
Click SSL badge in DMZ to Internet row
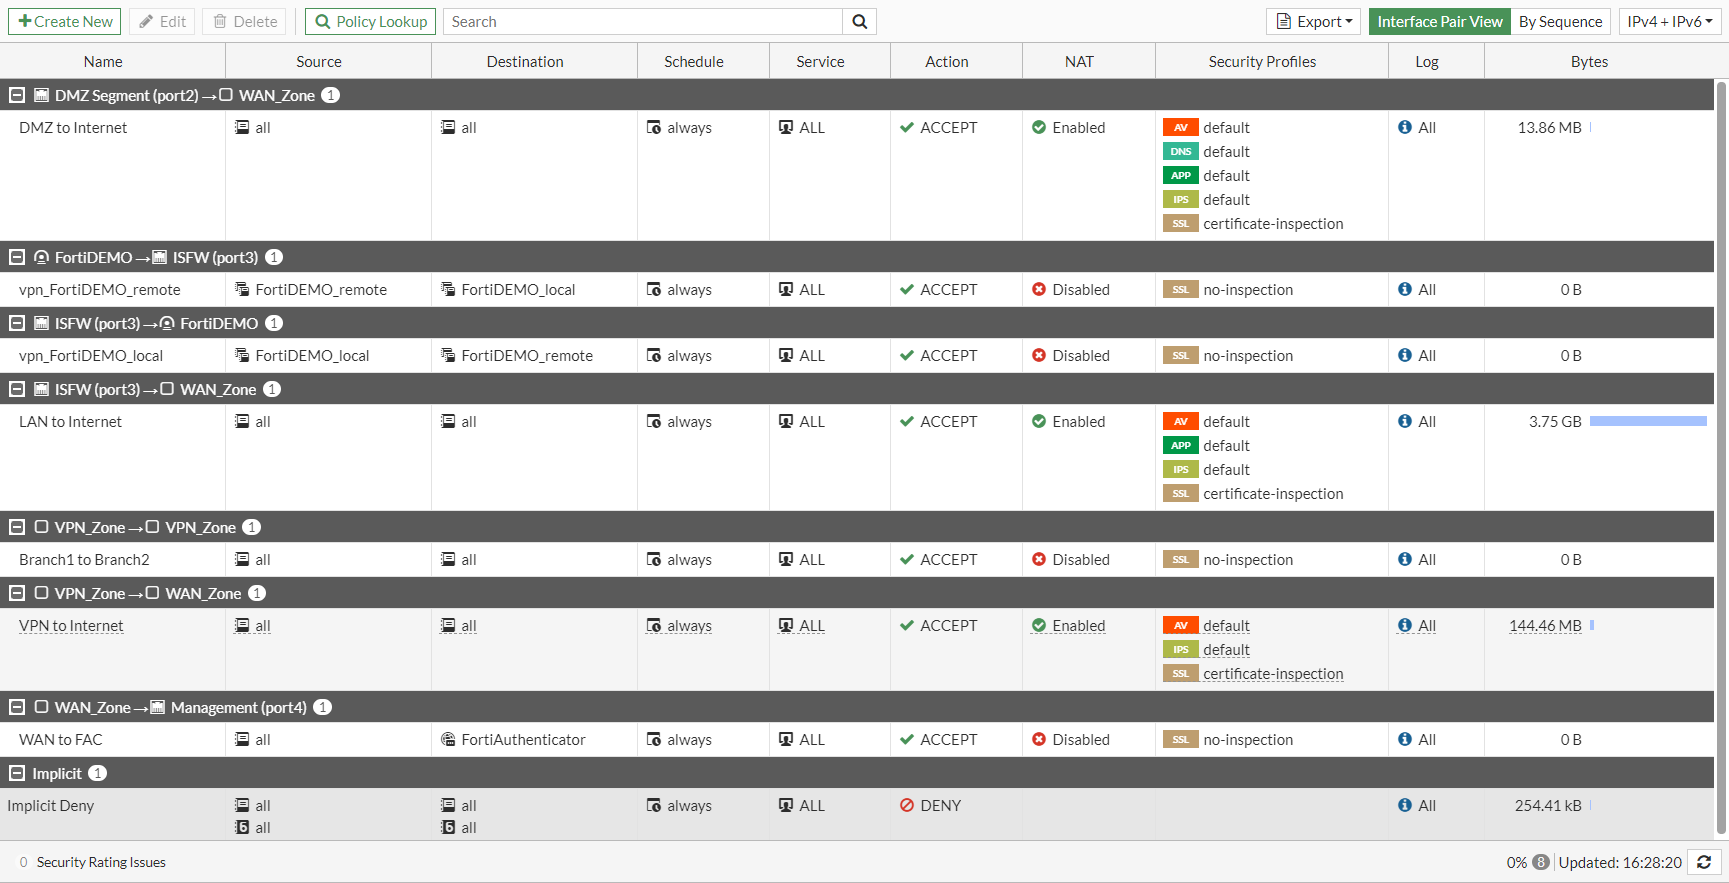point(1180,224)
